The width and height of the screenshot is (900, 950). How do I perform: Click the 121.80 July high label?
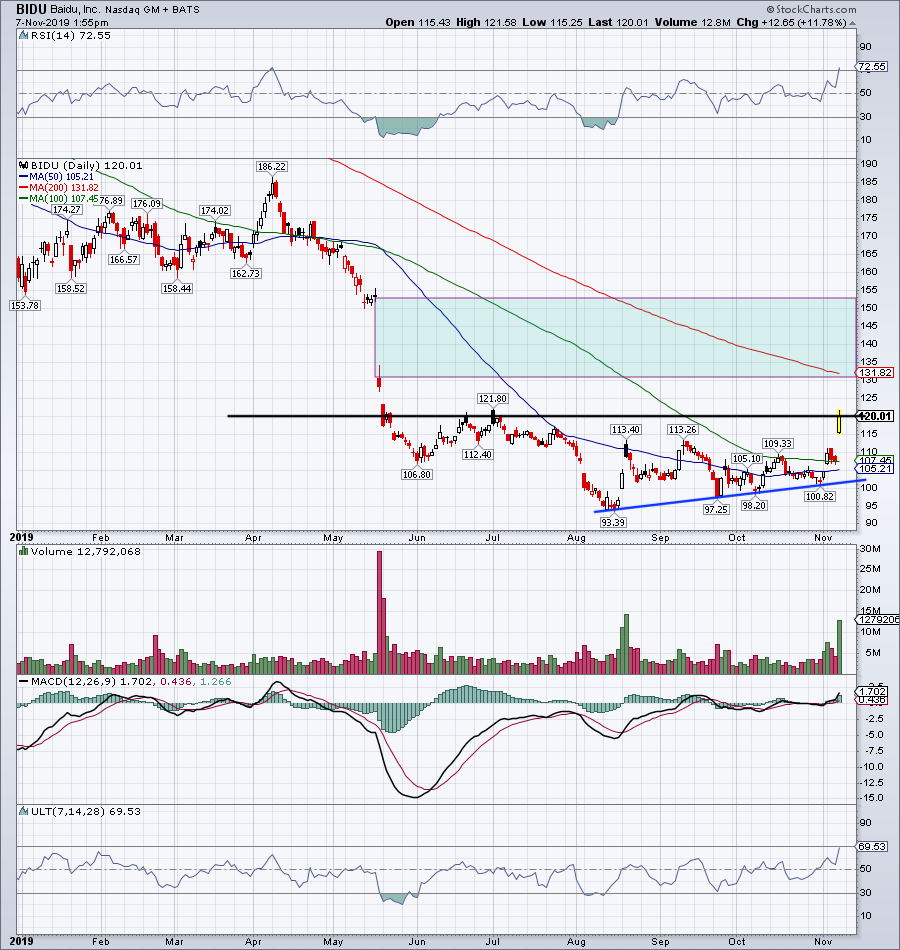tap(492, 399)
